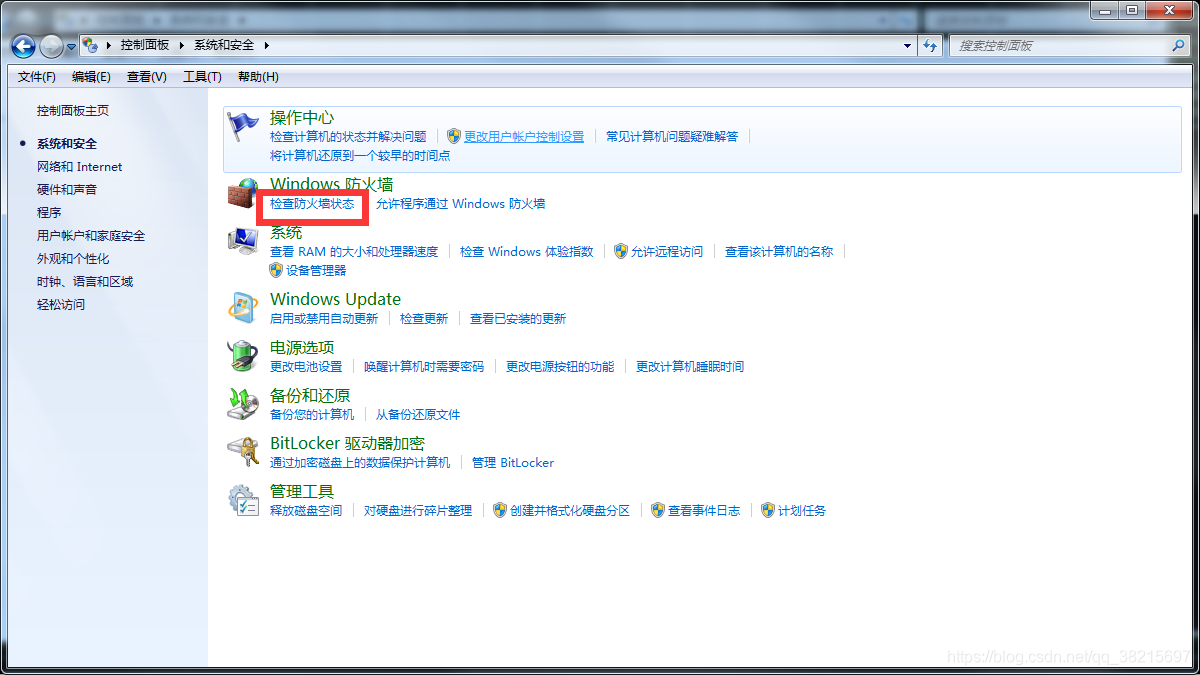Image resolution: width=1200 pixels, height=675 pixels.
Task: Click 查看事件日志 link
Action: 704,511
